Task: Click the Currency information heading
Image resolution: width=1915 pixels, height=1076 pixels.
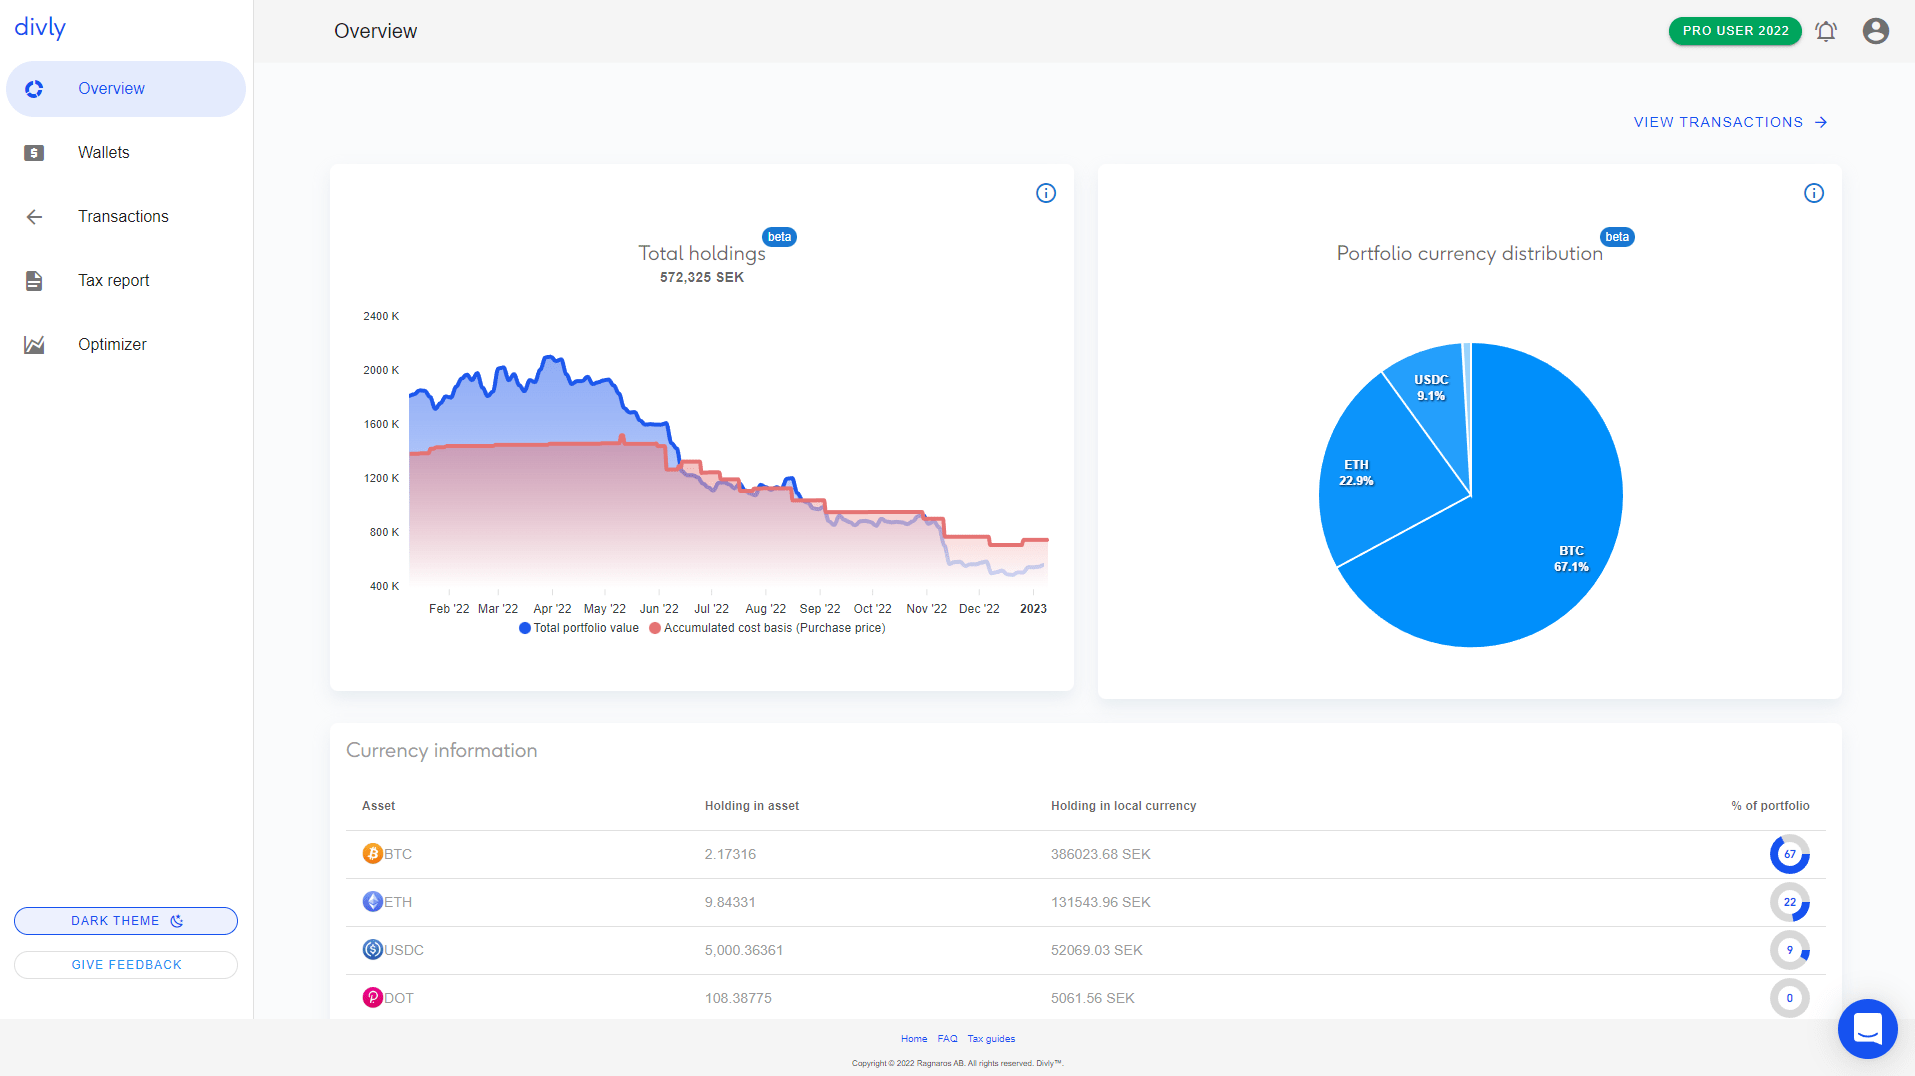Action: click(442, 751)
